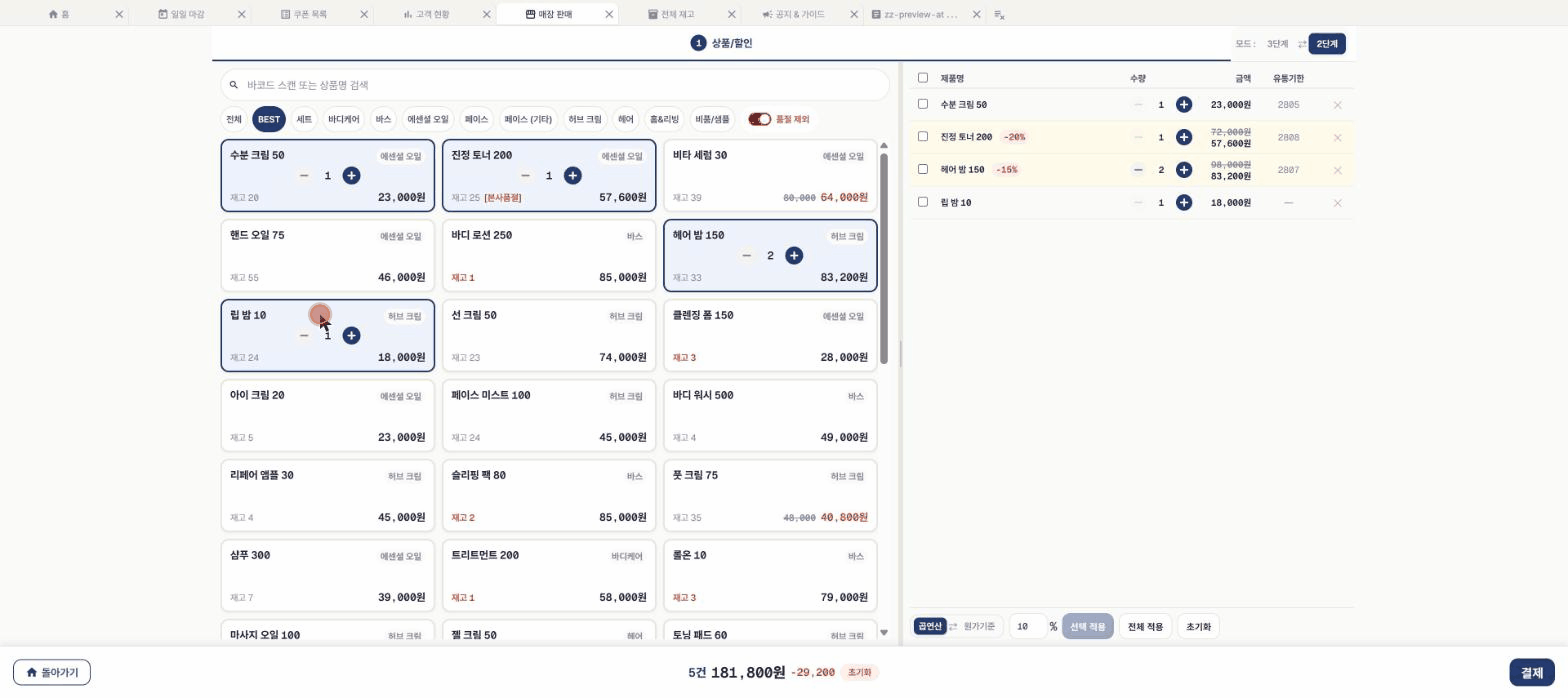Remove 수분 크림 50 from the cart list
The width and height of the screenshot is (1568, 698).
point(1337,105)
